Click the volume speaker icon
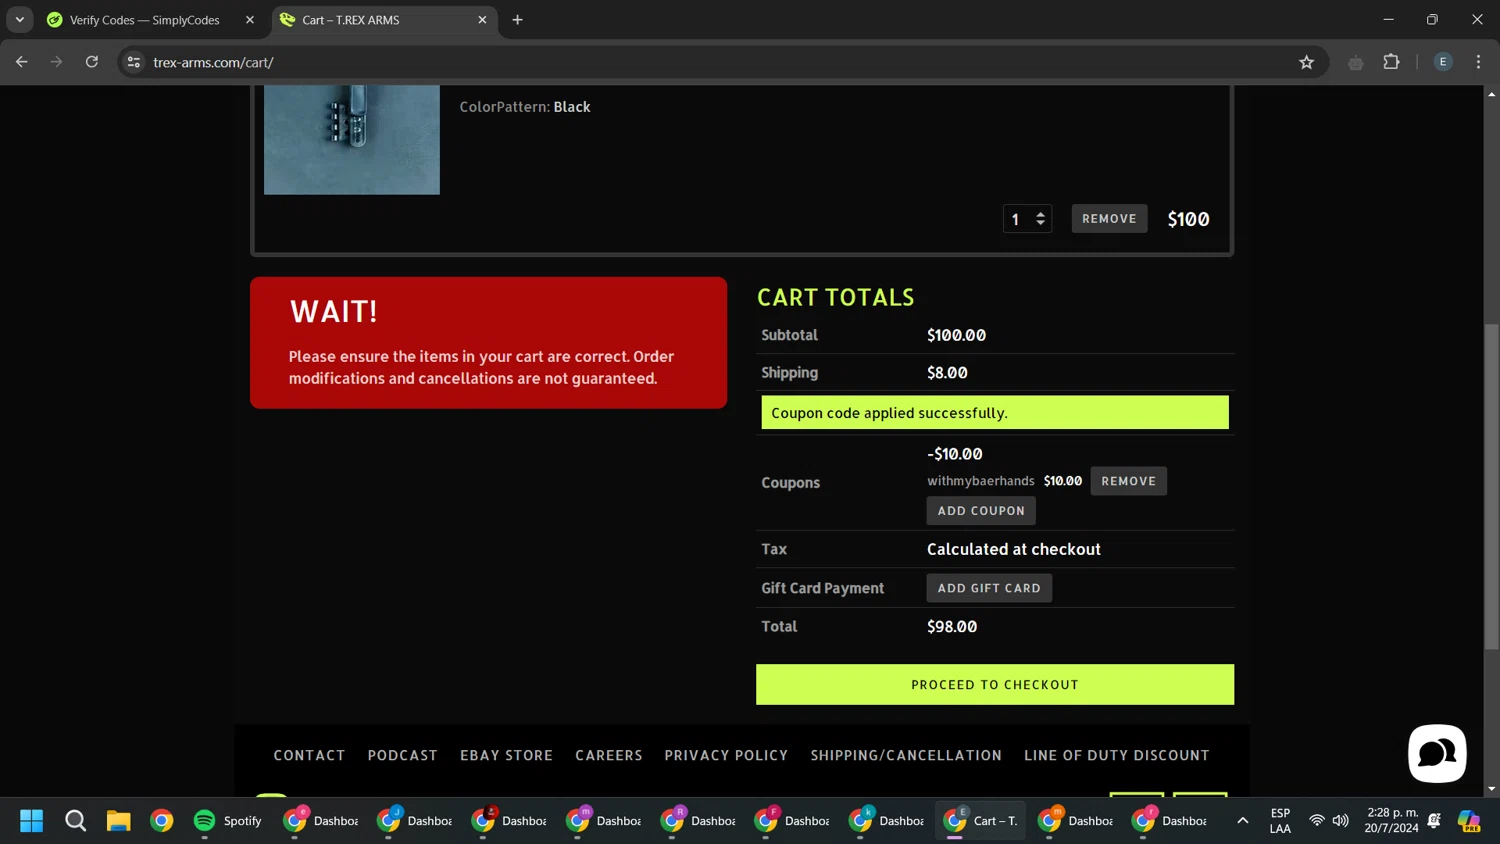This screenshot has height=844, width=1500. point(1341,821)
